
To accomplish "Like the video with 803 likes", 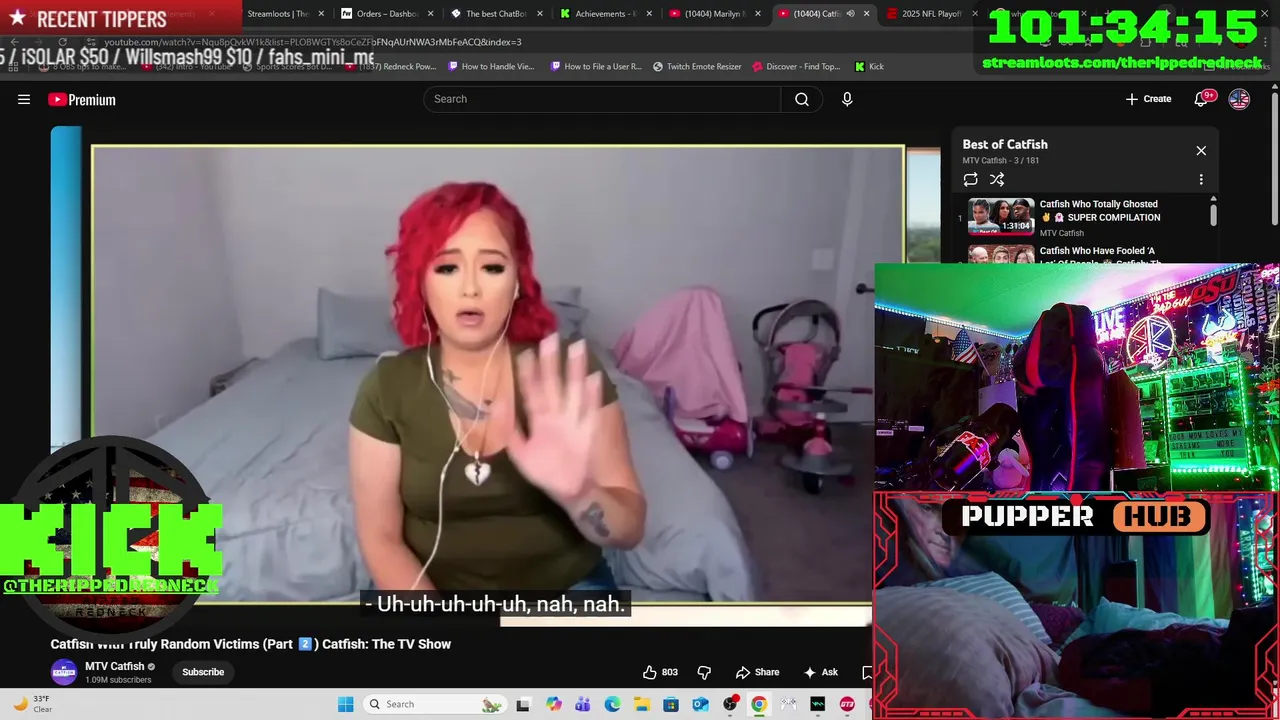I will [661, 672].
